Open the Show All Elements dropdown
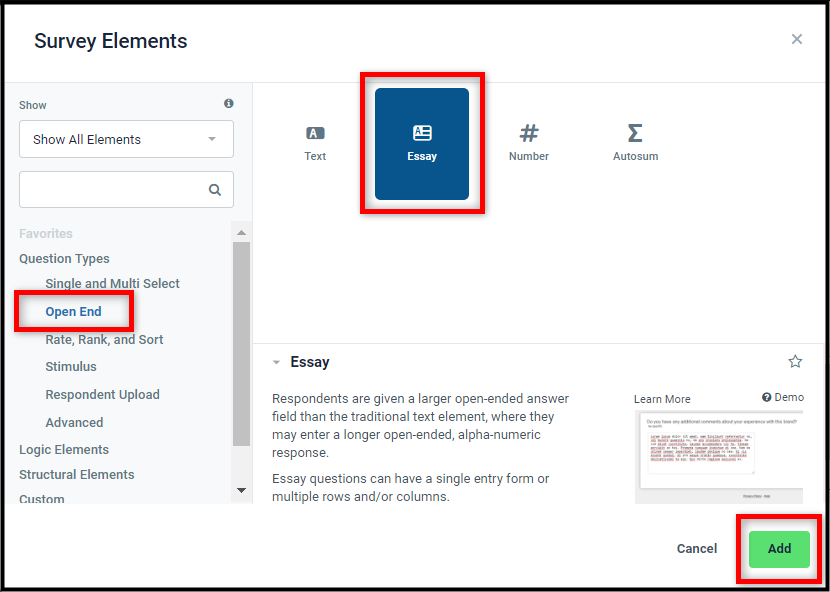The height and width of the screenshot is (592, 830). tap(127, 139)
